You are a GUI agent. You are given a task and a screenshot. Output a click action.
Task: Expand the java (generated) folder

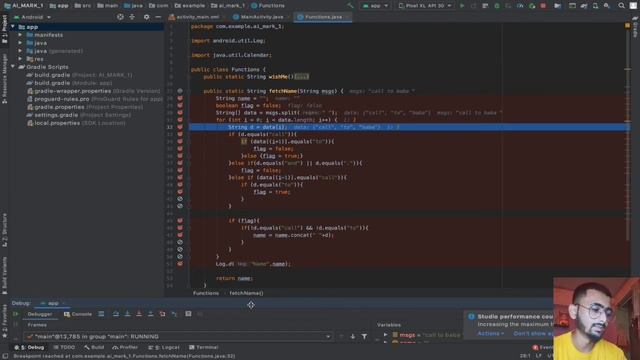point(20,51)
